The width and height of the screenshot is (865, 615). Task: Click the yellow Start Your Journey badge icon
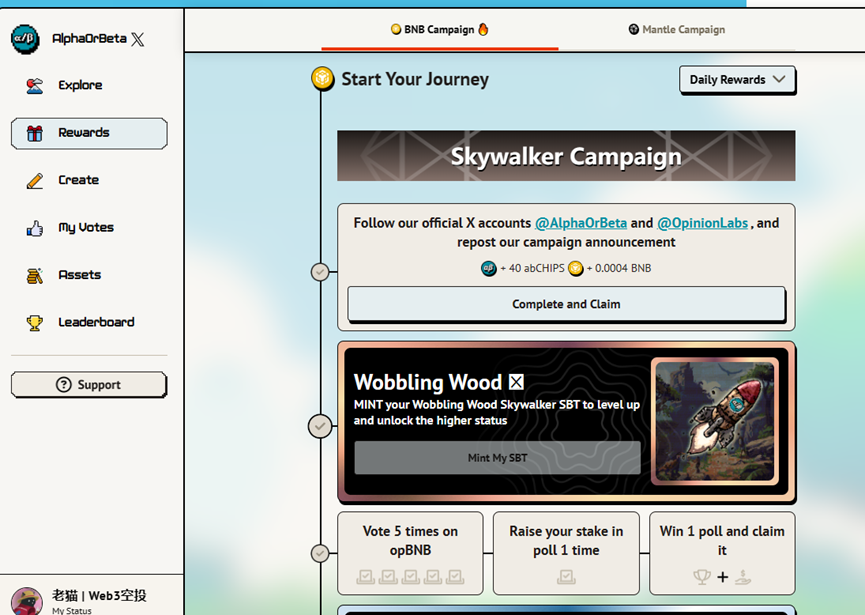click(x=322, y=79)
